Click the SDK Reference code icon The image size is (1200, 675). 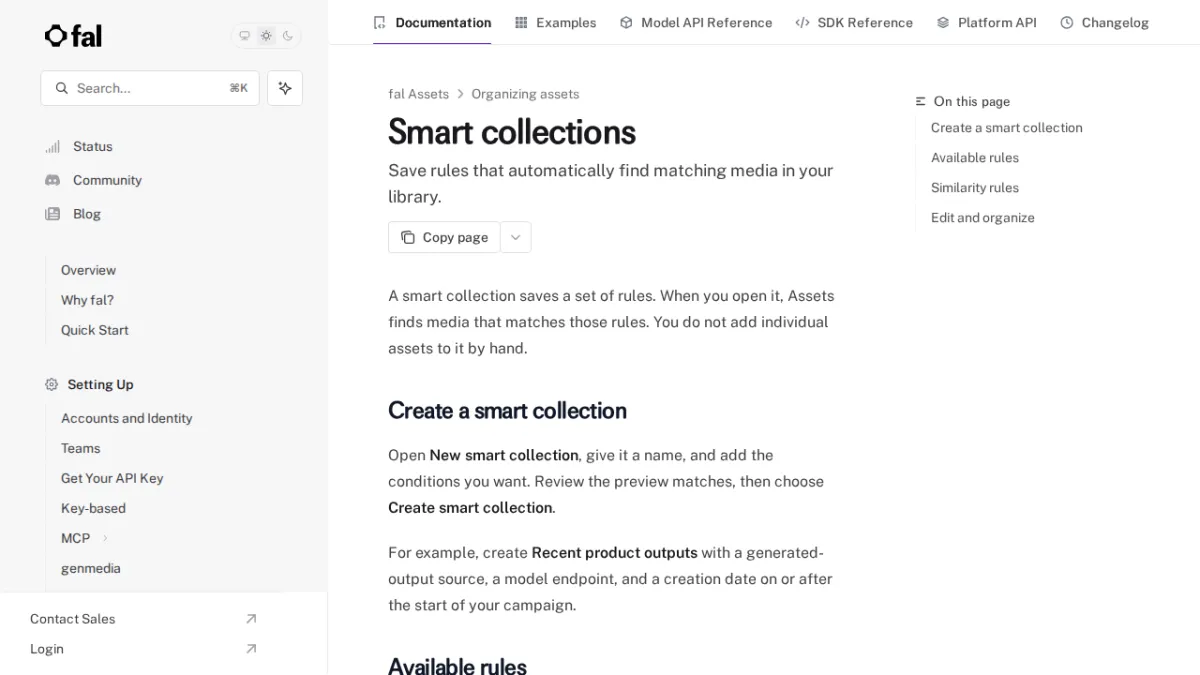[x=802, y=22]
